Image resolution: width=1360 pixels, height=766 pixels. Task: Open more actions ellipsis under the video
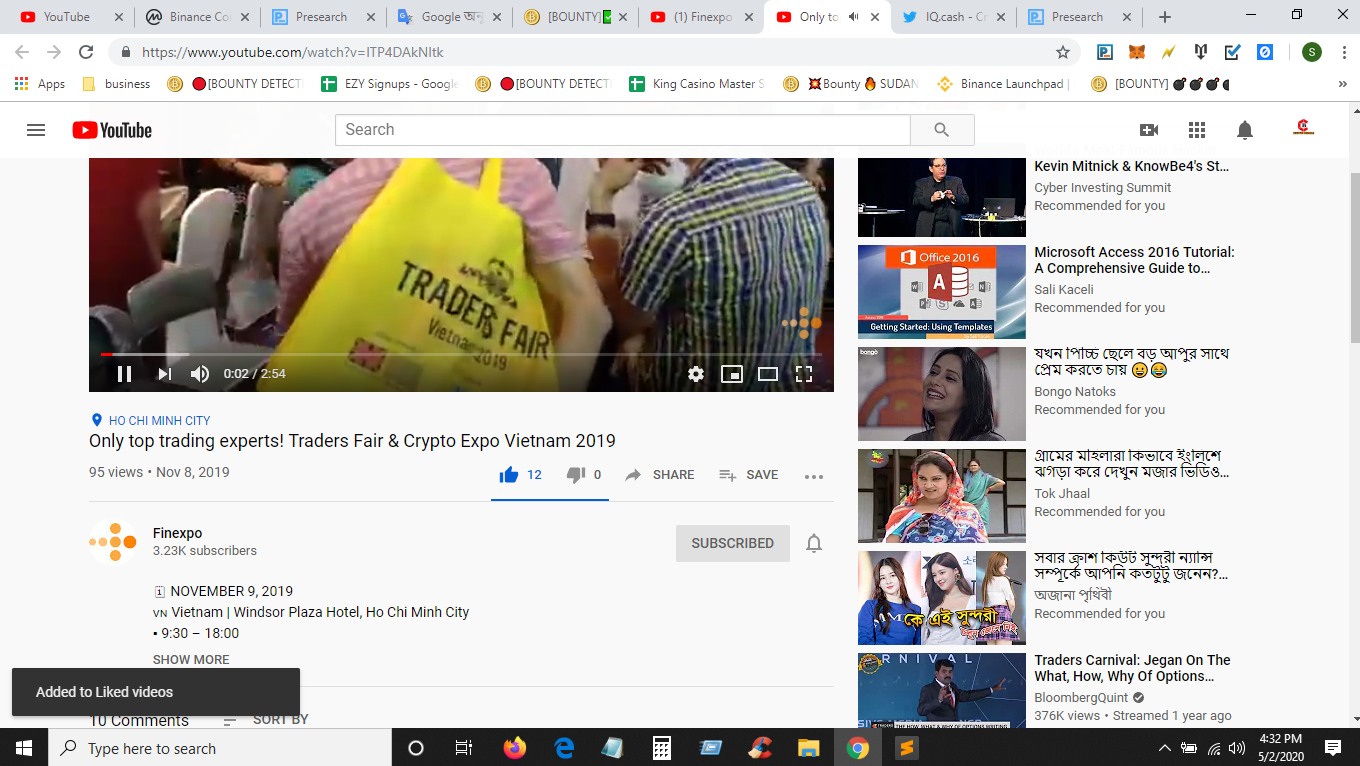click(814, 476)
